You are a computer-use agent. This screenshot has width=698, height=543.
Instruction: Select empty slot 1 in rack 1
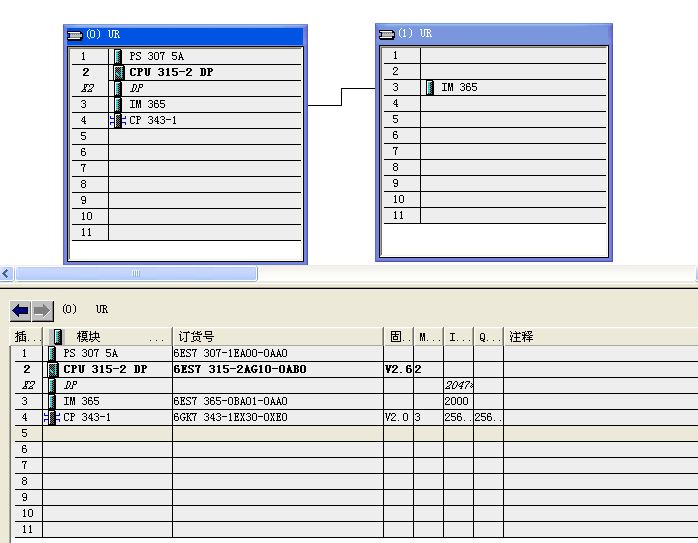(495, 55)
